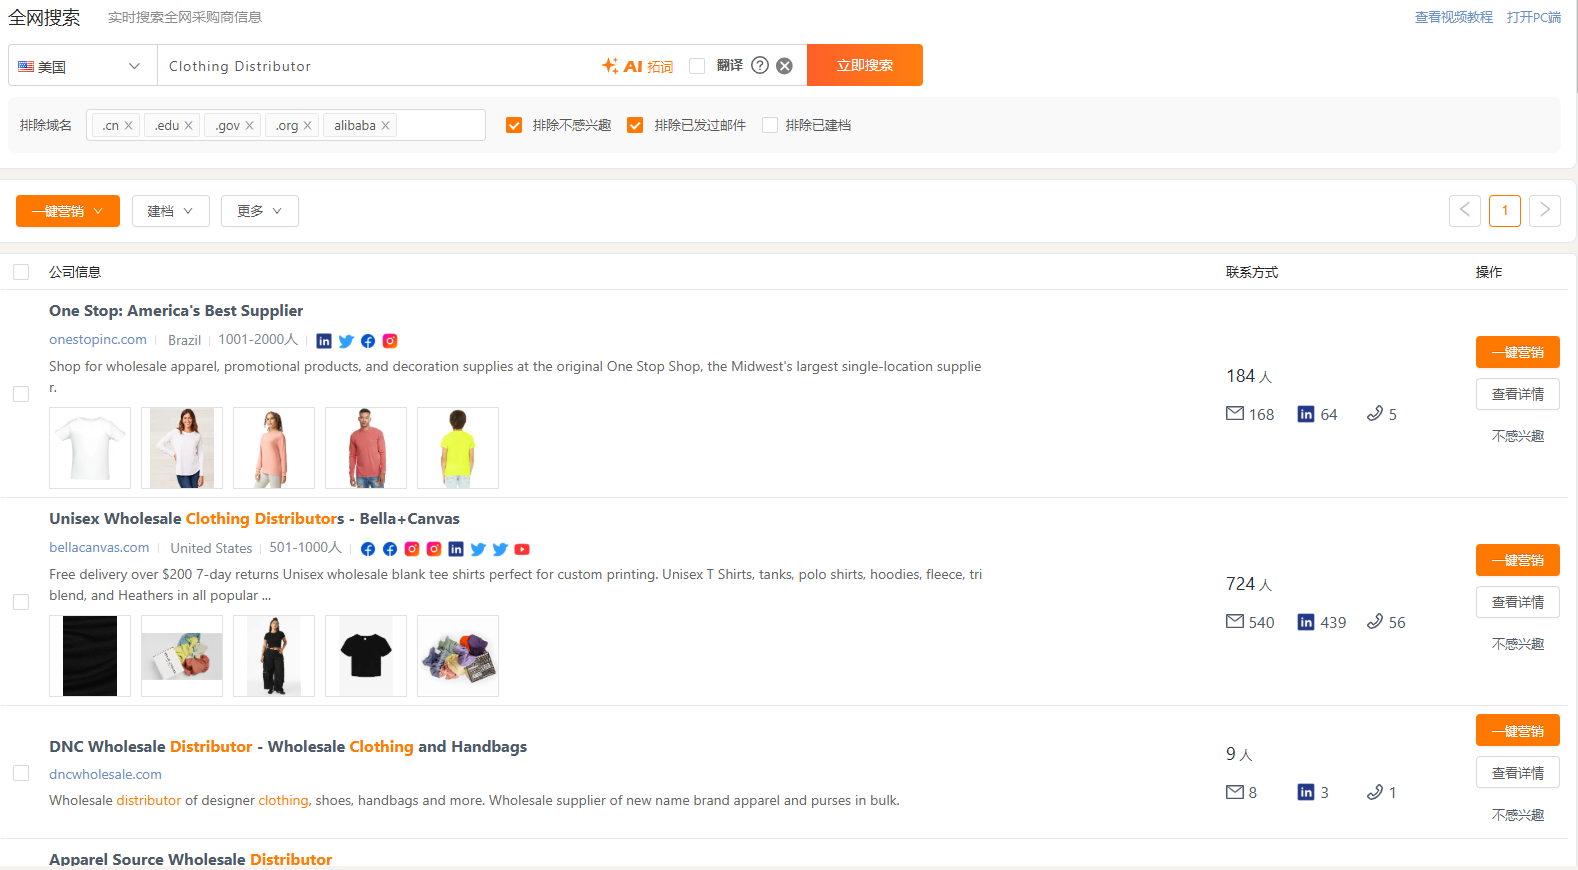Open Bella+Canvas LinkedIn icon
1578x870 pixels.
[456, 549]
